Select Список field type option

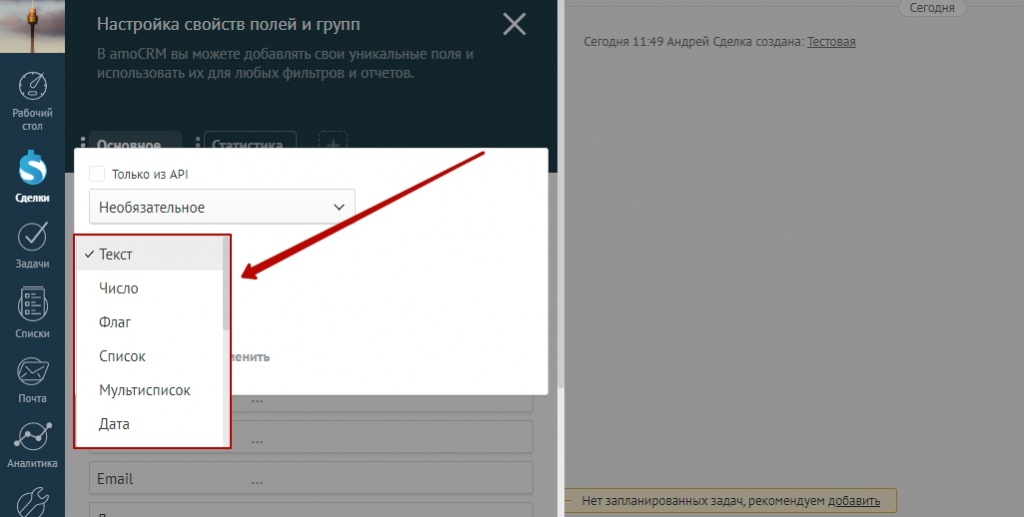(x=150, y=356)
